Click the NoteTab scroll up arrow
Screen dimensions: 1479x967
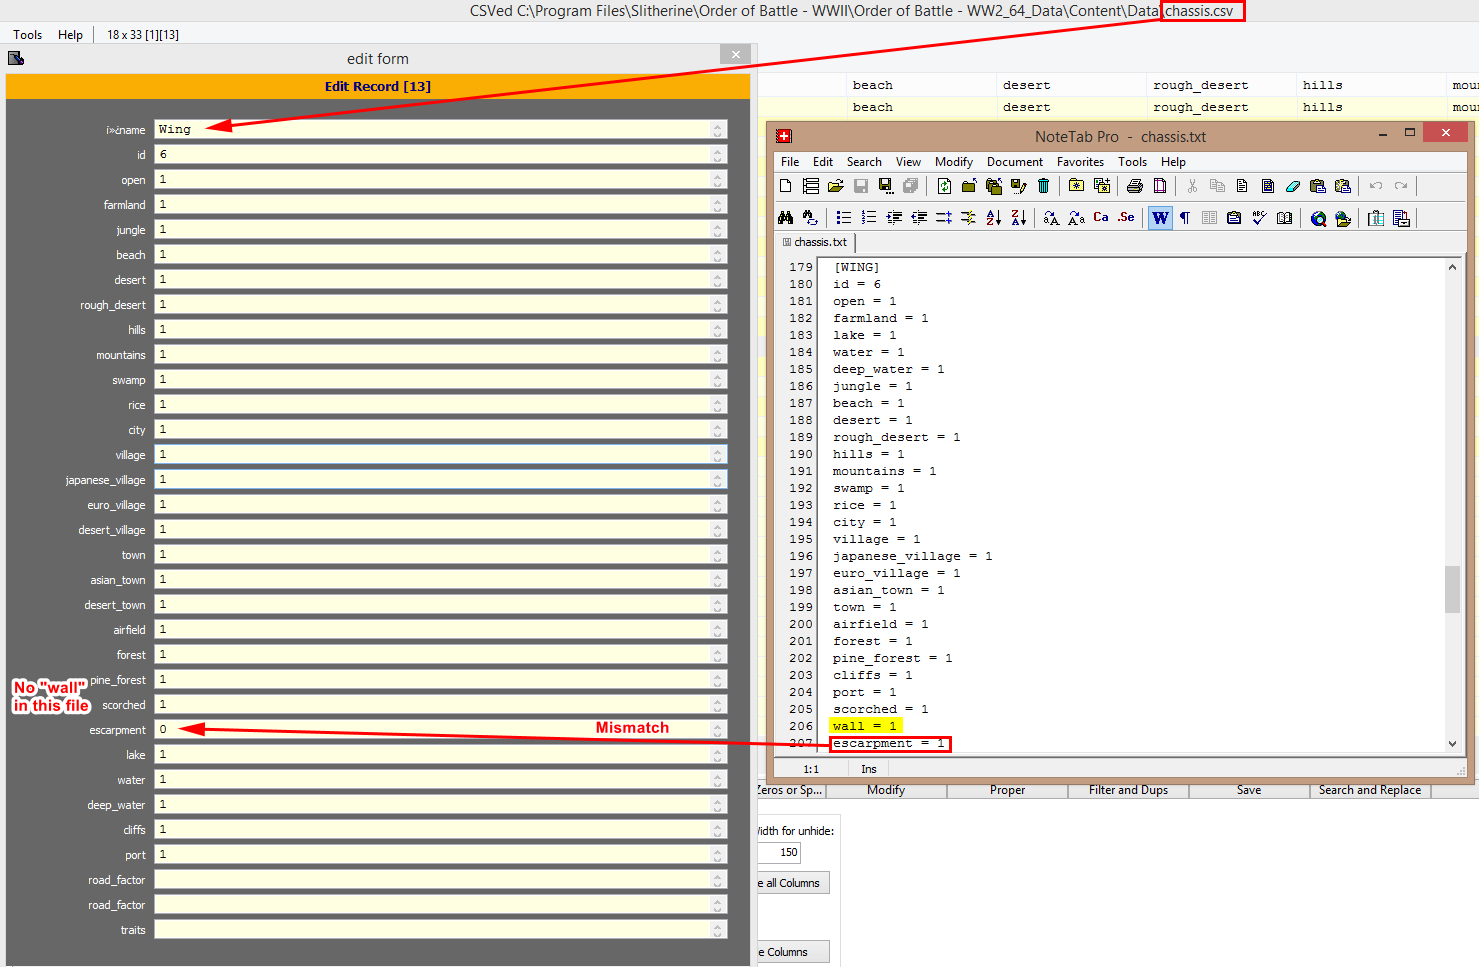point(1452,267)
